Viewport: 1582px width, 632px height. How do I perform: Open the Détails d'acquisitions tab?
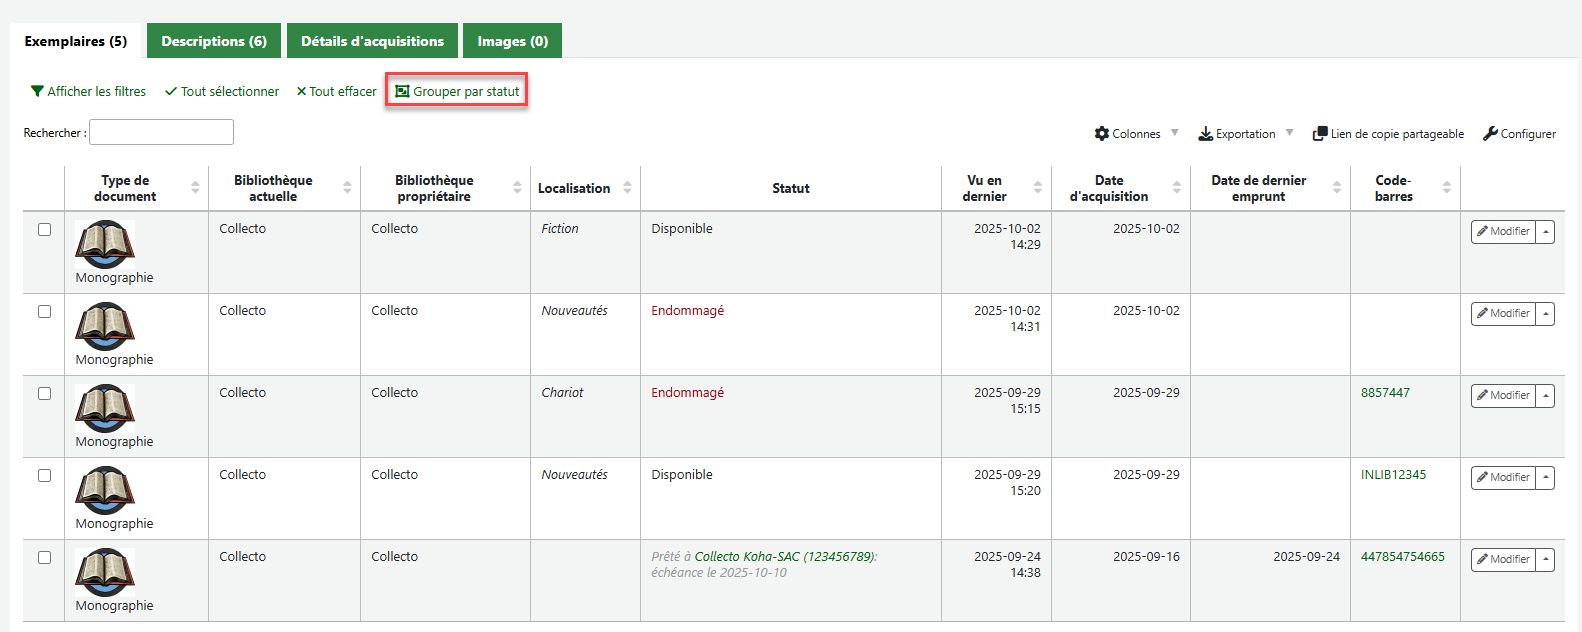pyautogui.click(x=372, y=41)
